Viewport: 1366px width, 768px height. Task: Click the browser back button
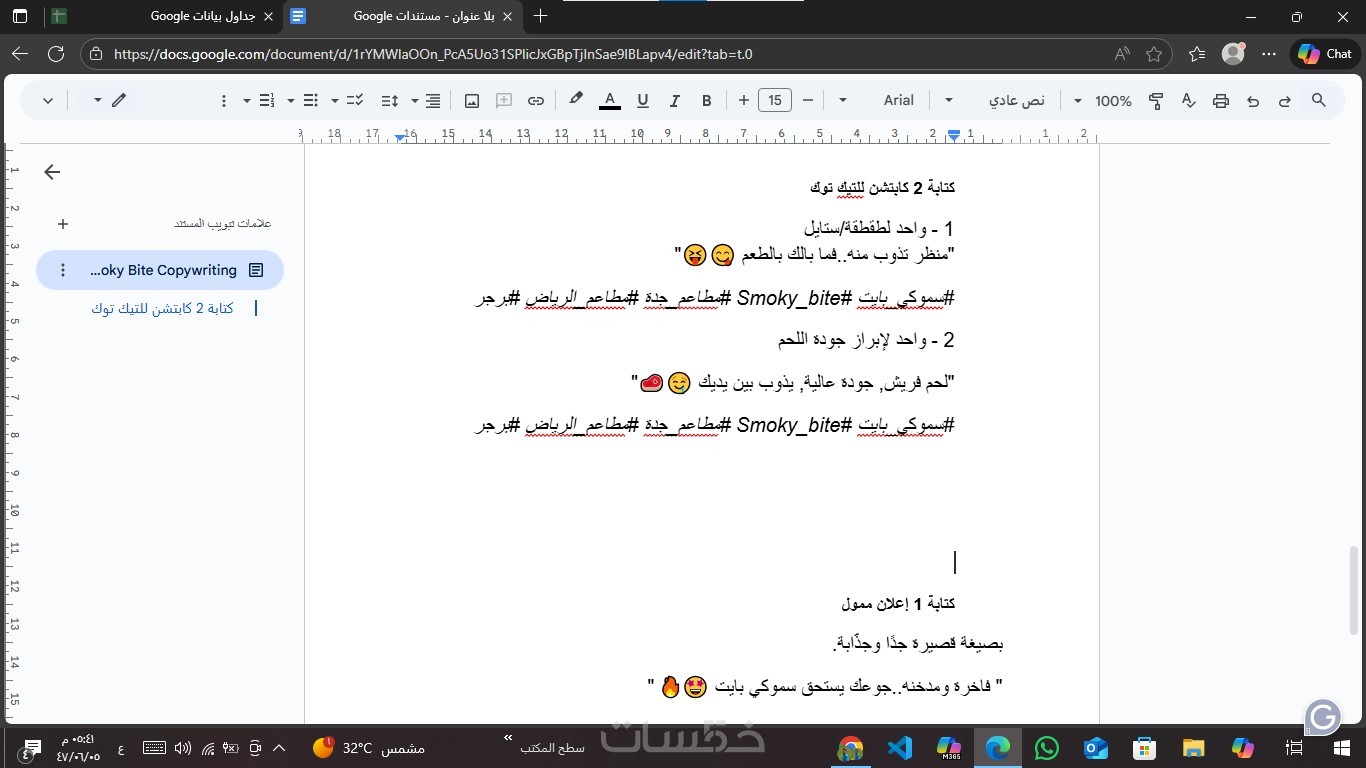20,54
